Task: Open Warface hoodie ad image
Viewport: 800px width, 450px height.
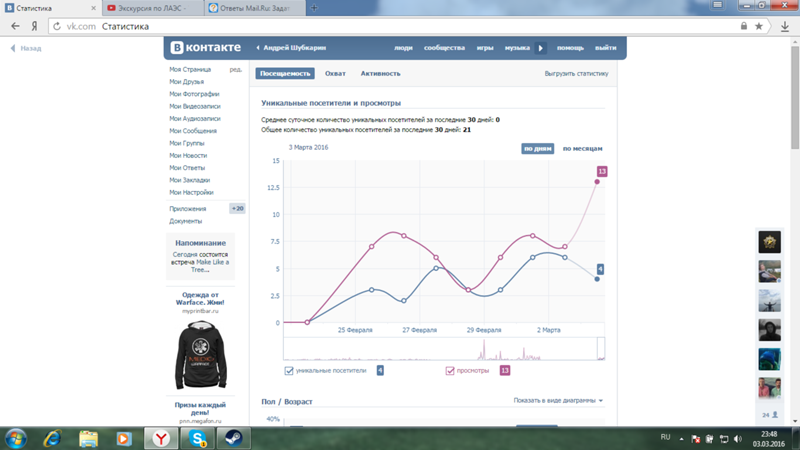Action: 201,355
